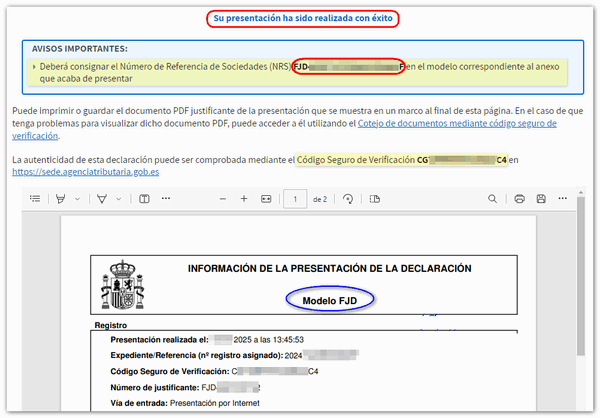Screen dimensions: 600x418
Task: Click the page number input field
Action: point(295,199)
